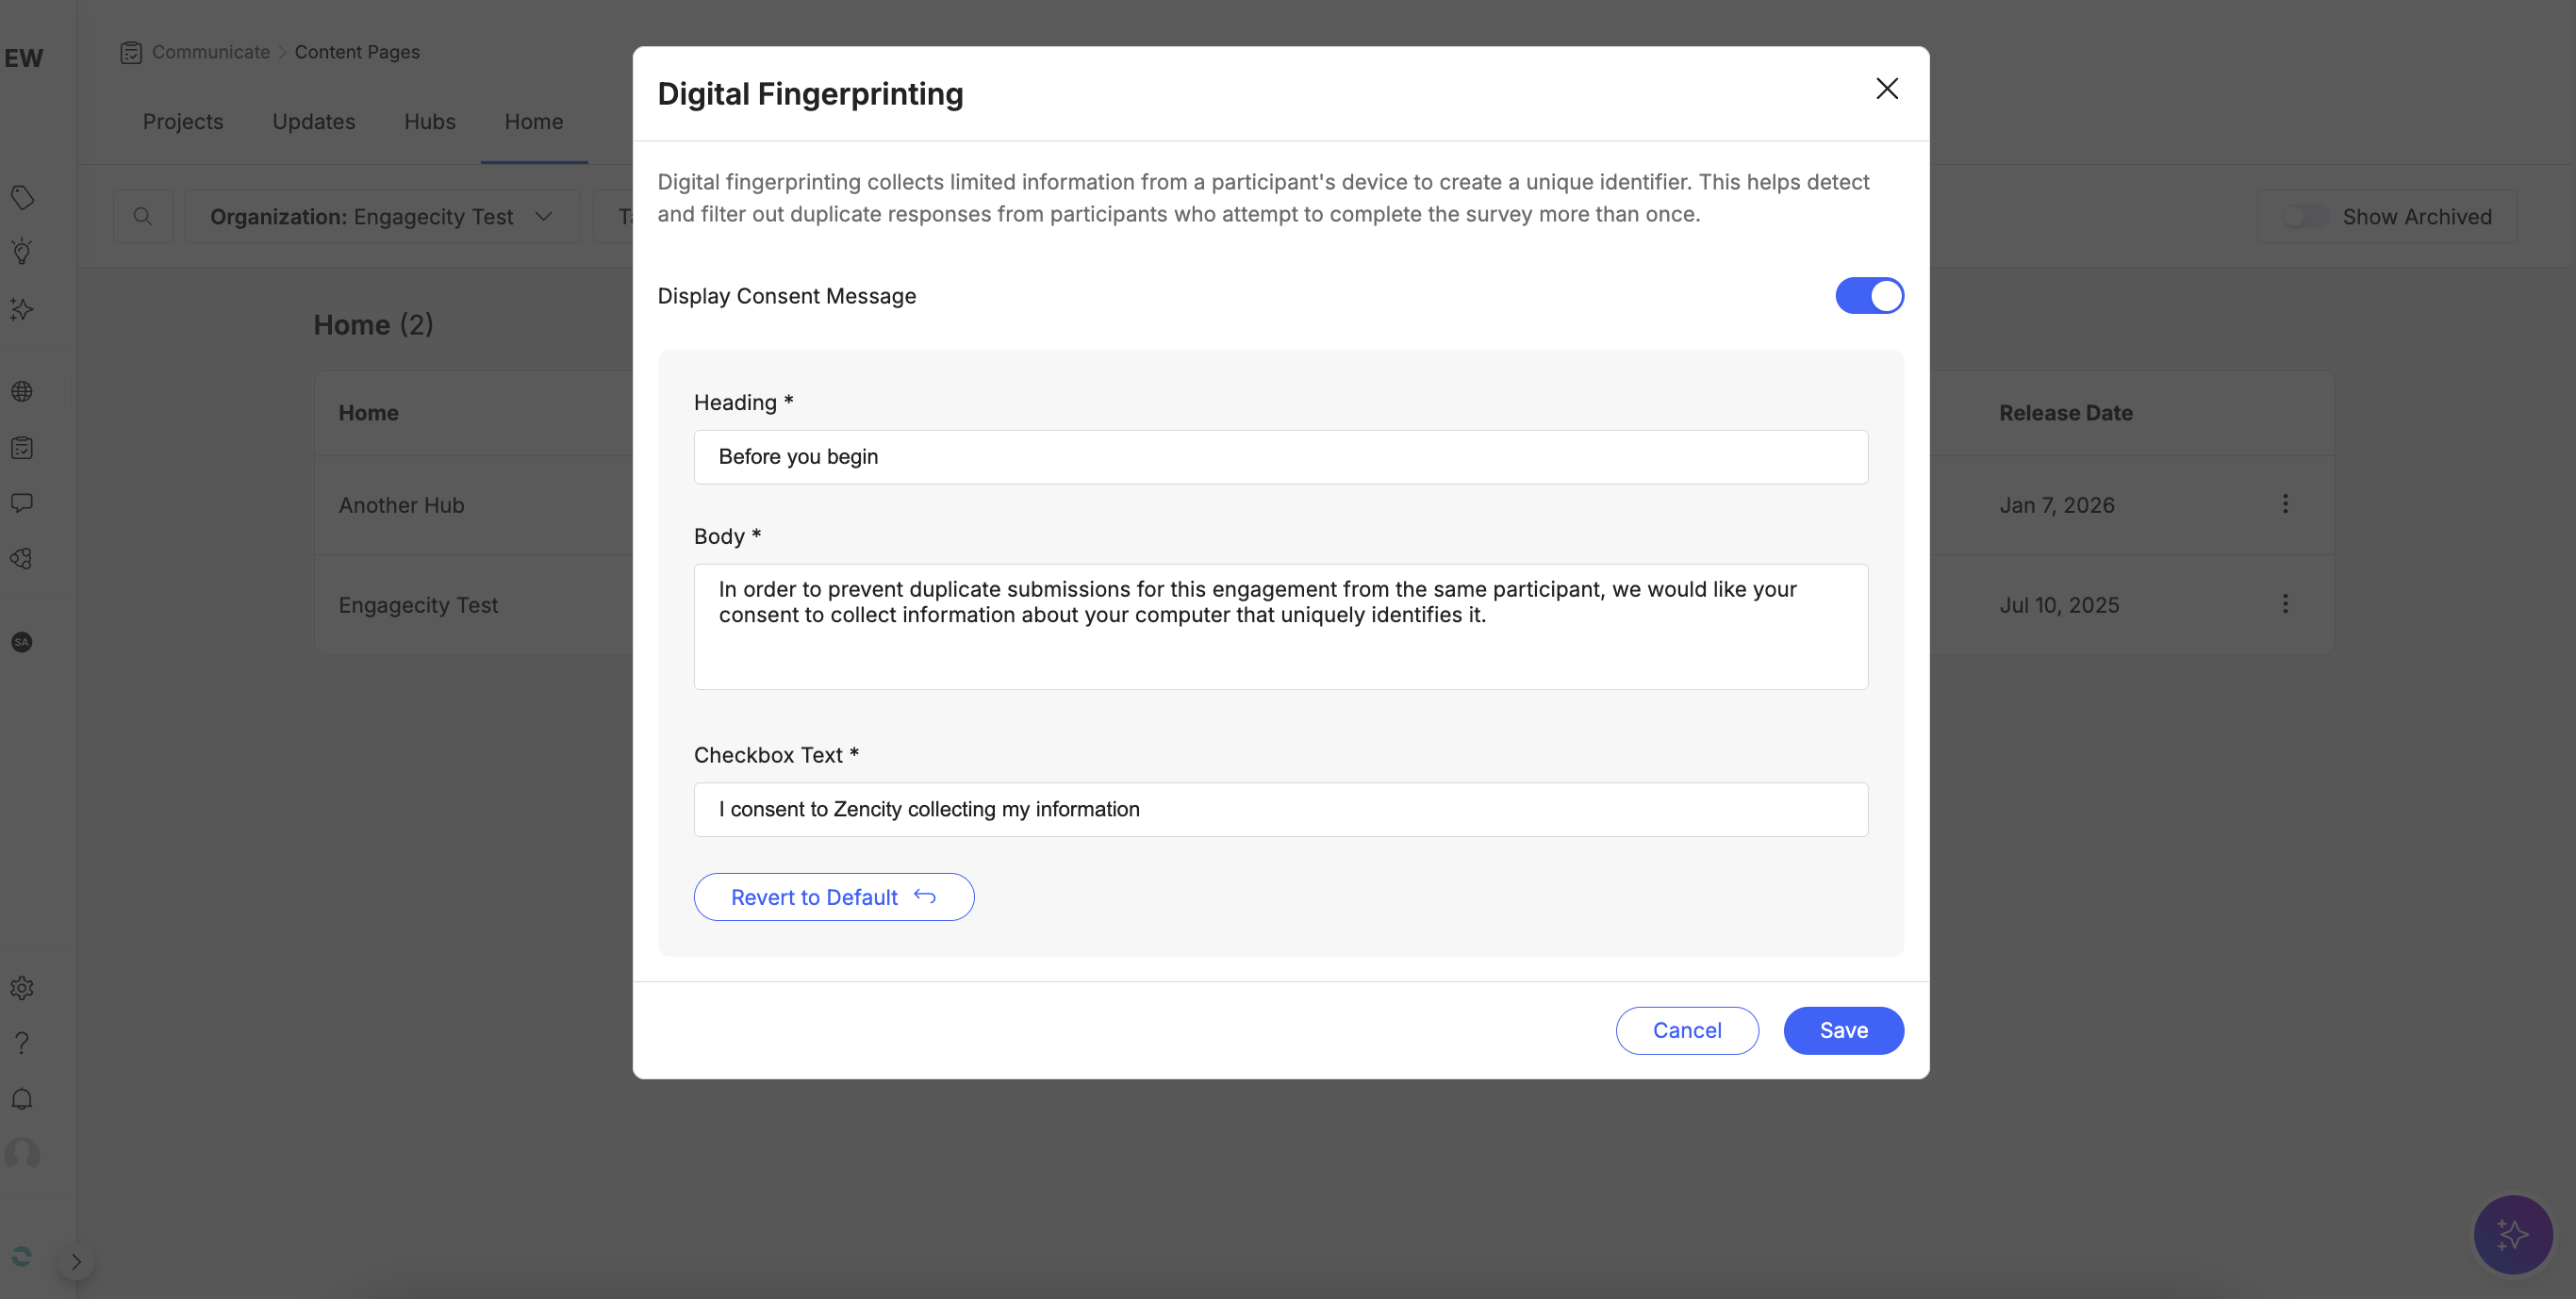Open Another Hub row options menu
2576x1299 pixels.
click(x=2284, y=504)
